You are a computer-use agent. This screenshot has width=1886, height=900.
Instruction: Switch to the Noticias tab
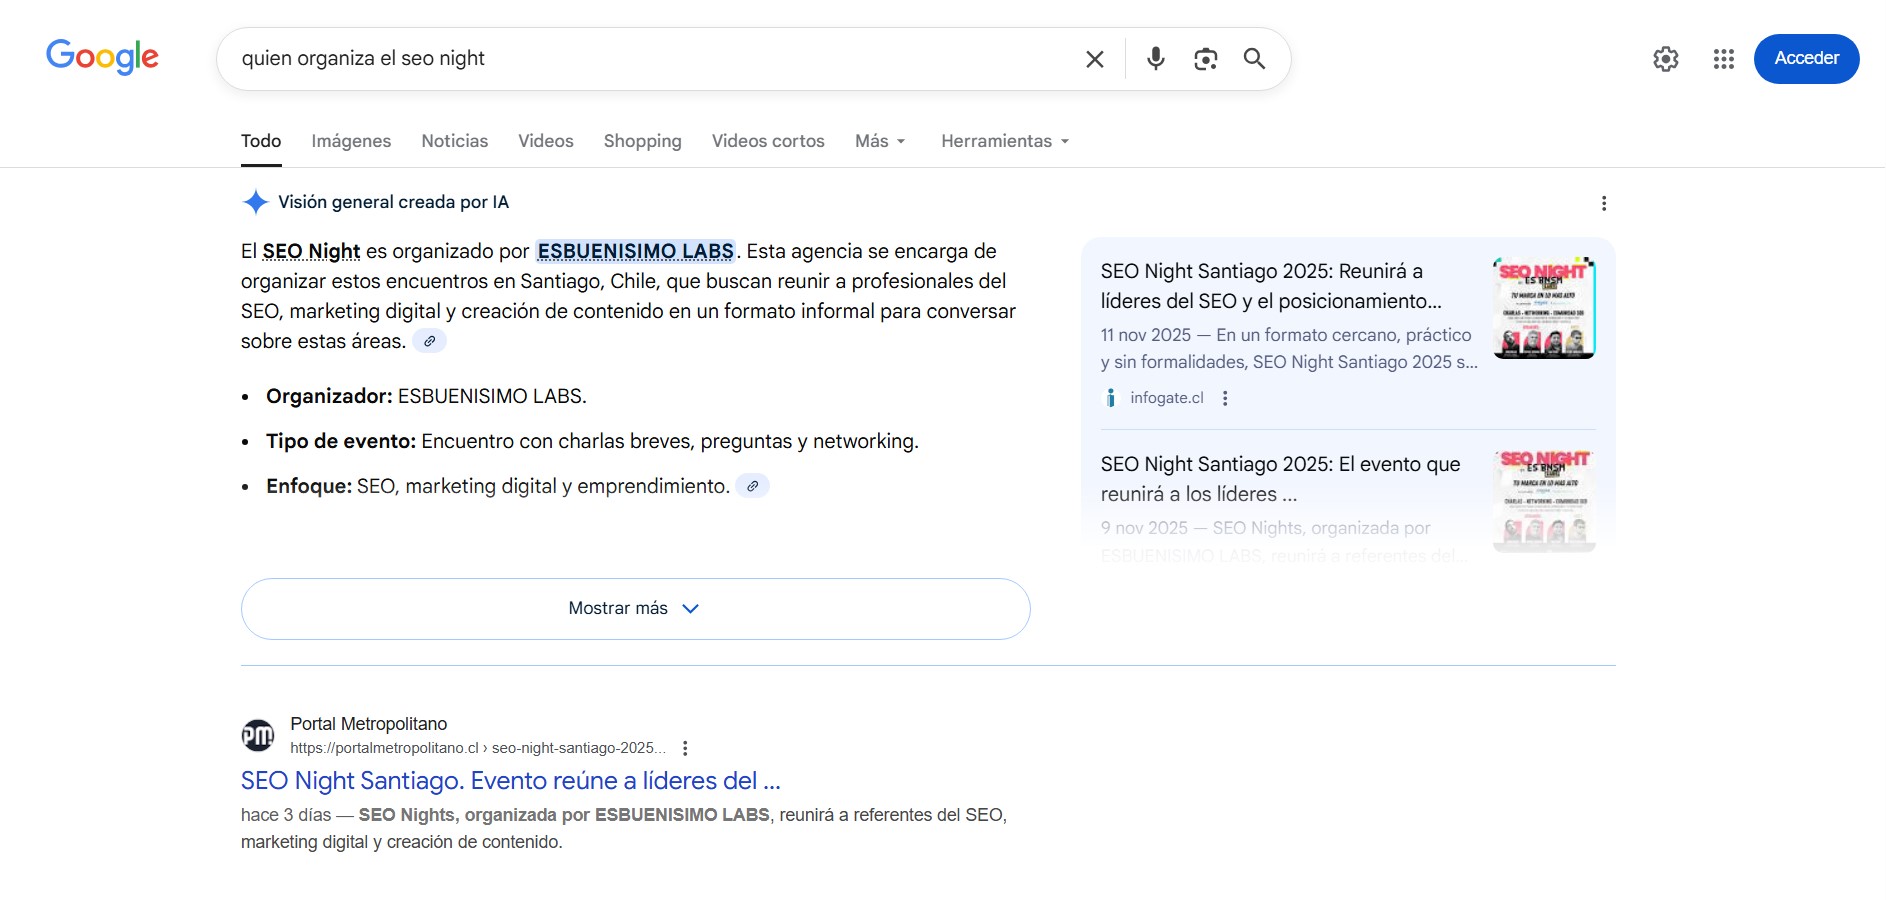pos(454,141)
